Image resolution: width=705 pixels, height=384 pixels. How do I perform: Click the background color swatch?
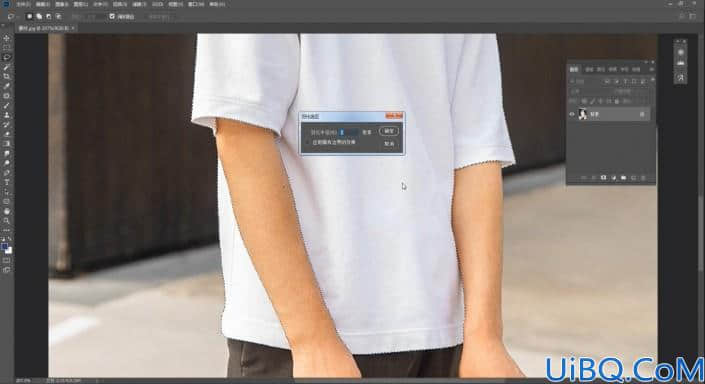(x=9, y=250)
